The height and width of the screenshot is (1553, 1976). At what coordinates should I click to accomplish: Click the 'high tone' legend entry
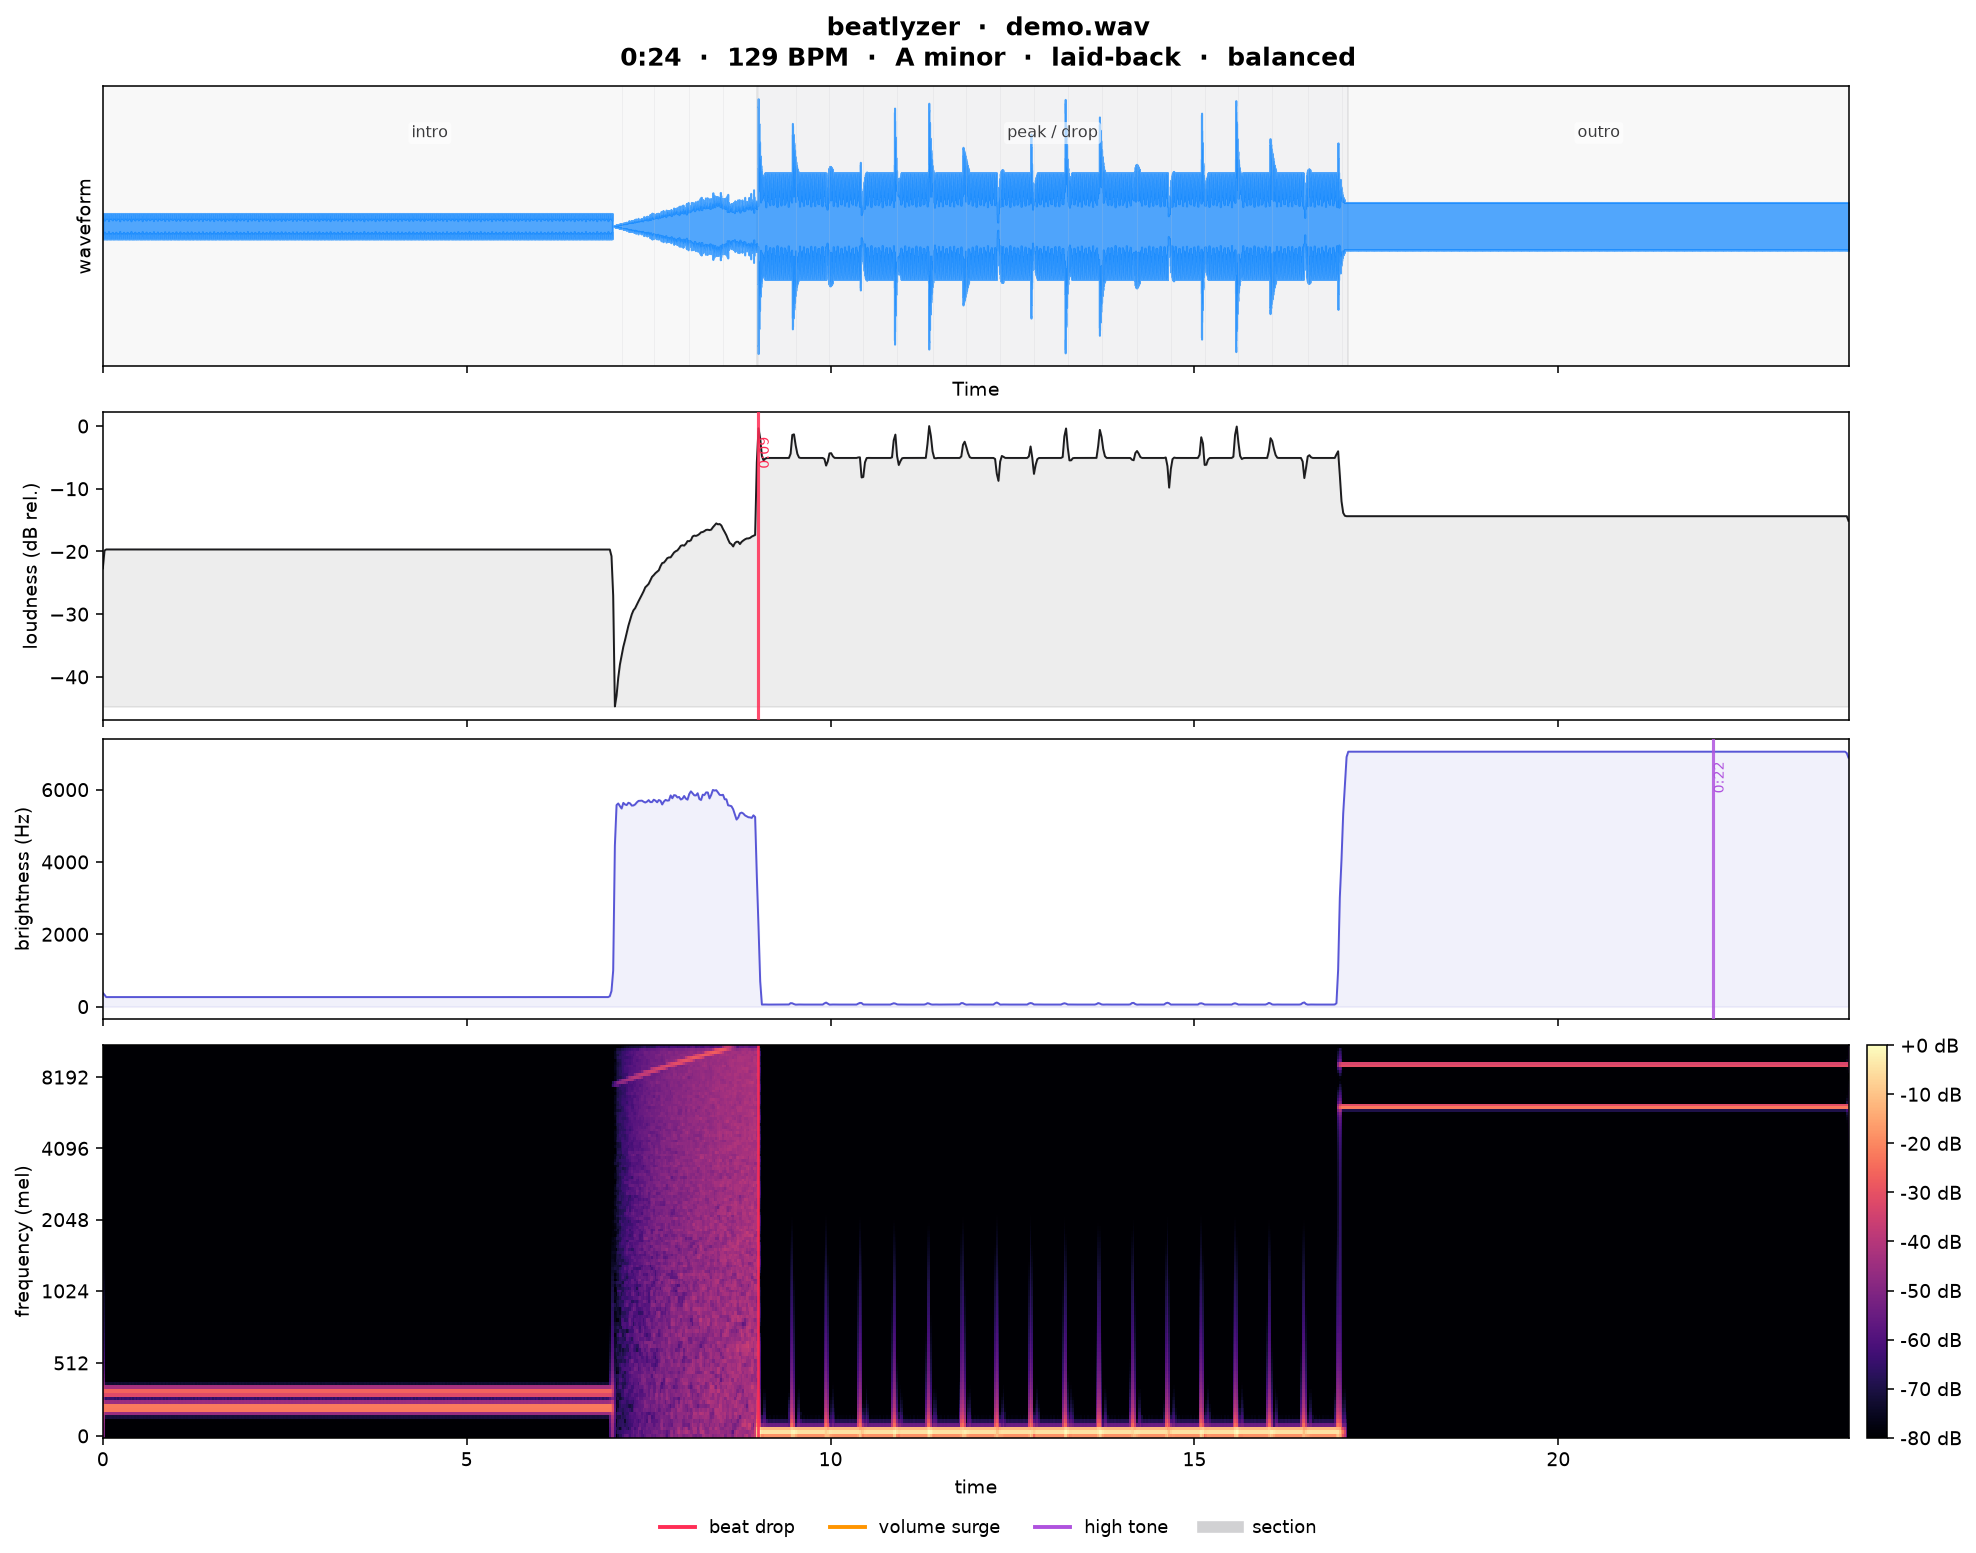click(1101, 1527)
